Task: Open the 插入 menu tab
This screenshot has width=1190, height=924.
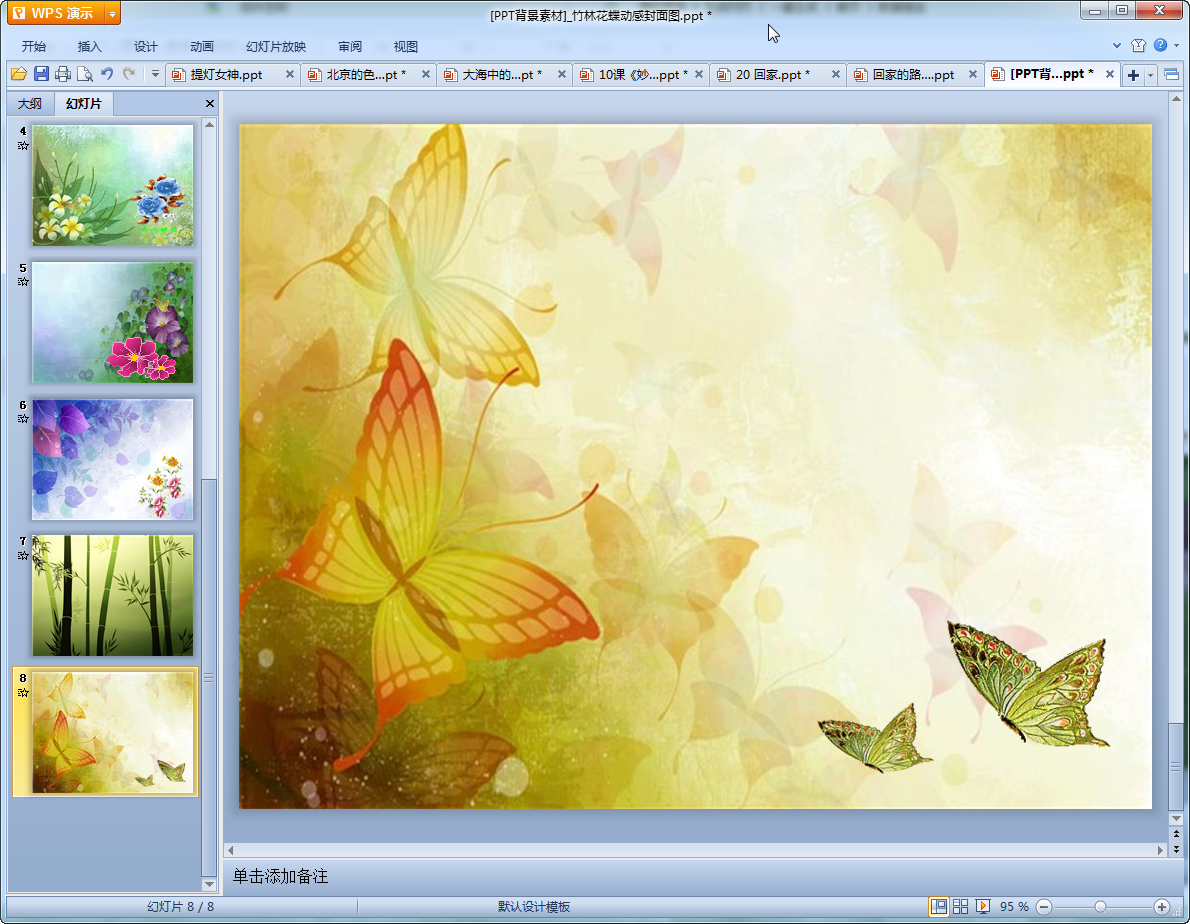Action: click(x=90, y=46)
